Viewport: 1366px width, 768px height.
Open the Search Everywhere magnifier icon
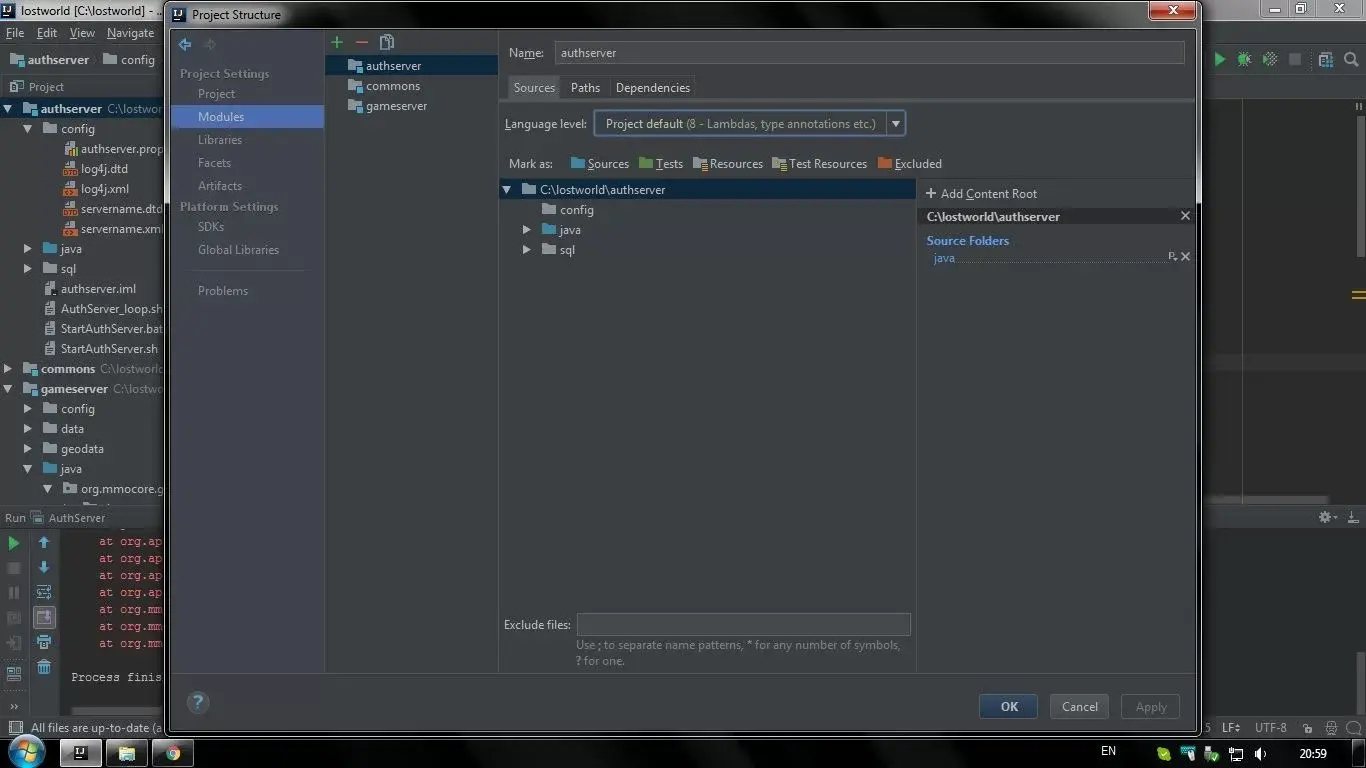(x=1352, y=60)
